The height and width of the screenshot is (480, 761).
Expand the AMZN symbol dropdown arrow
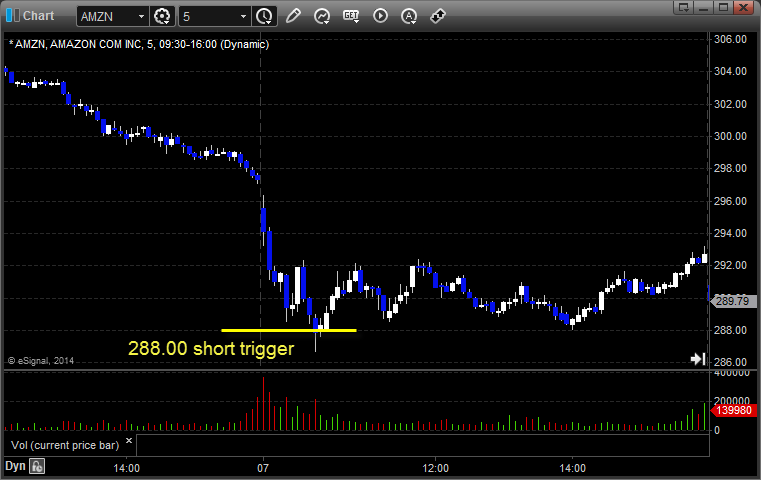[x=141, y=17]
